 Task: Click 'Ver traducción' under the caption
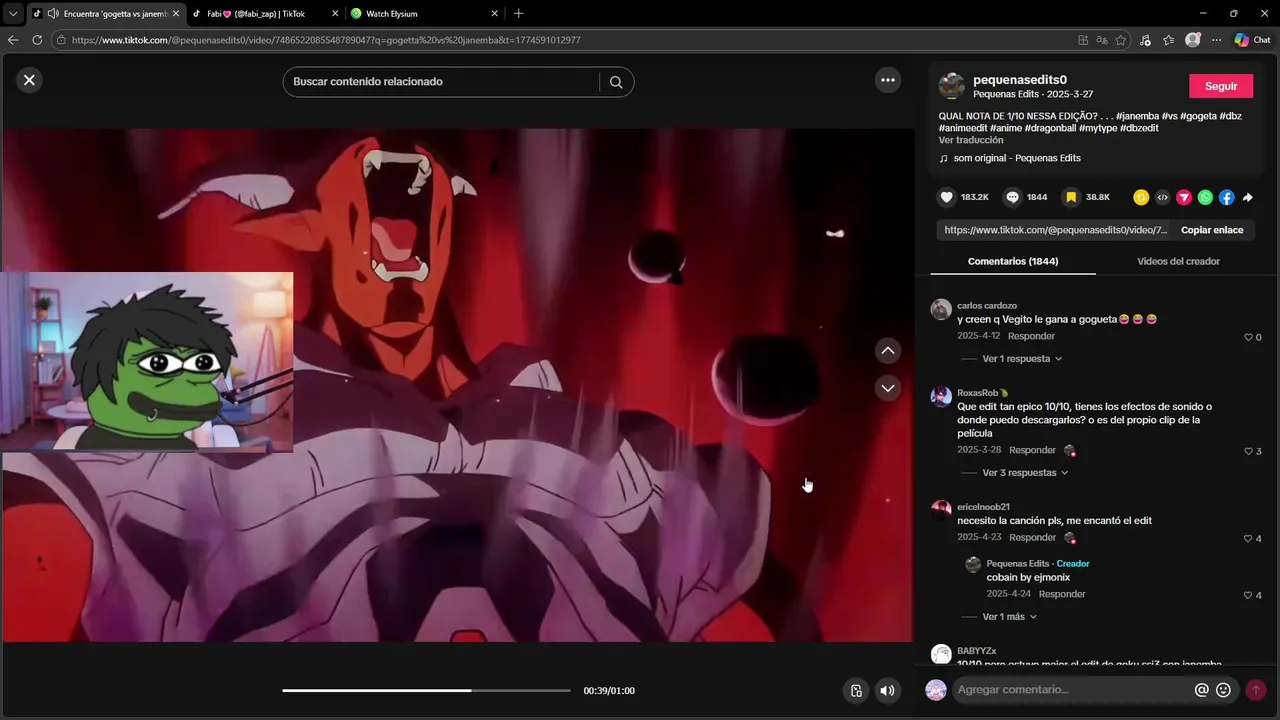[x=971, y=140]
